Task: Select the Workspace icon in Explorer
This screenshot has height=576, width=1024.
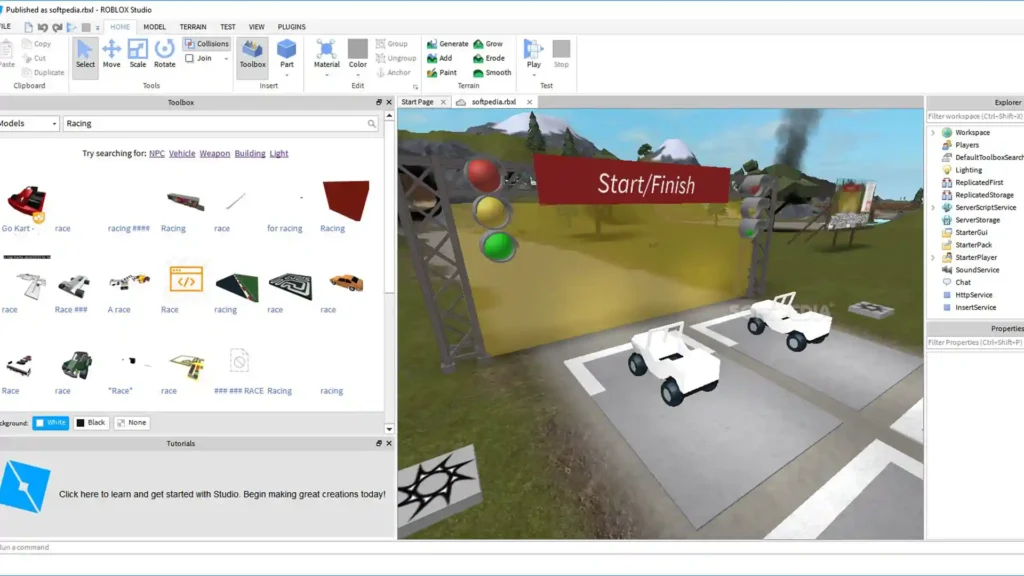Action: pyautogui.click(x=947, y=133)
